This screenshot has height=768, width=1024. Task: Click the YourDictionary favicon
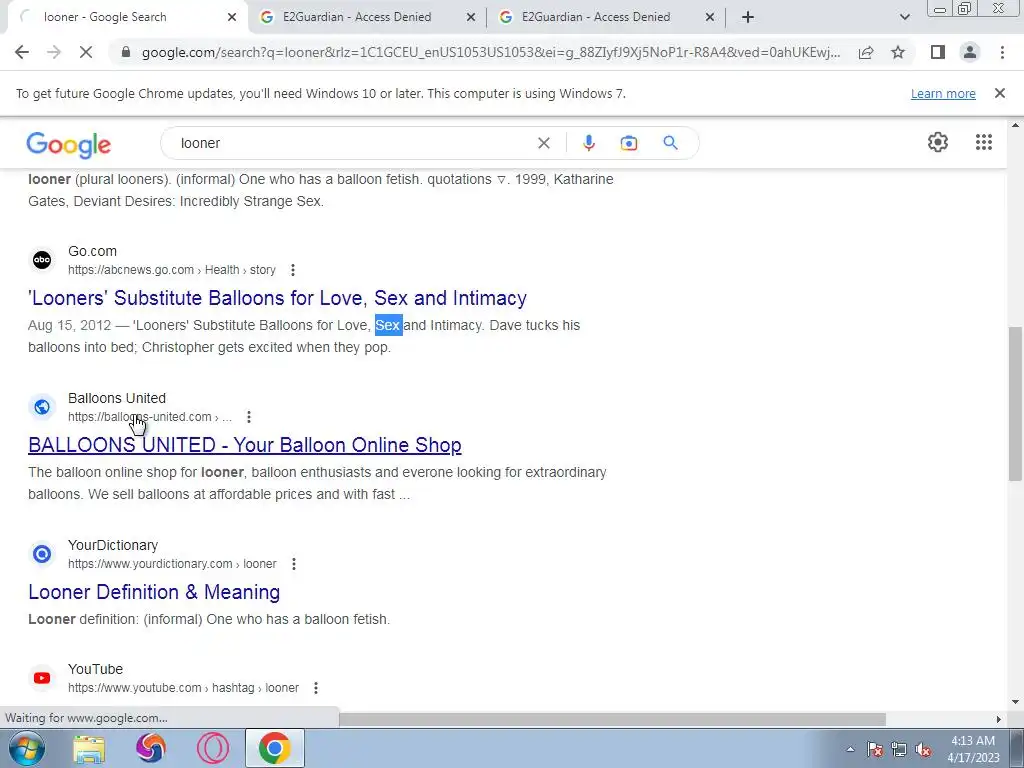[x=42, y=554]
